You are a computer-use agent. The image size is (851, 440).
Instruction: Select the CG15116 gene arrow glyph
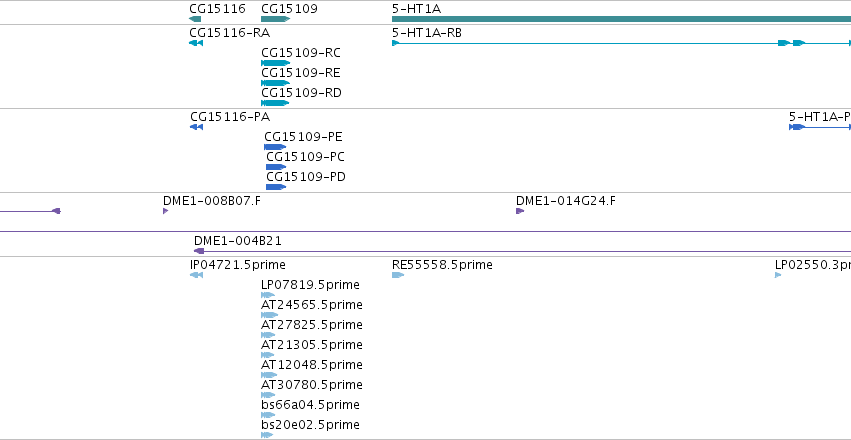tap(195, 19)
